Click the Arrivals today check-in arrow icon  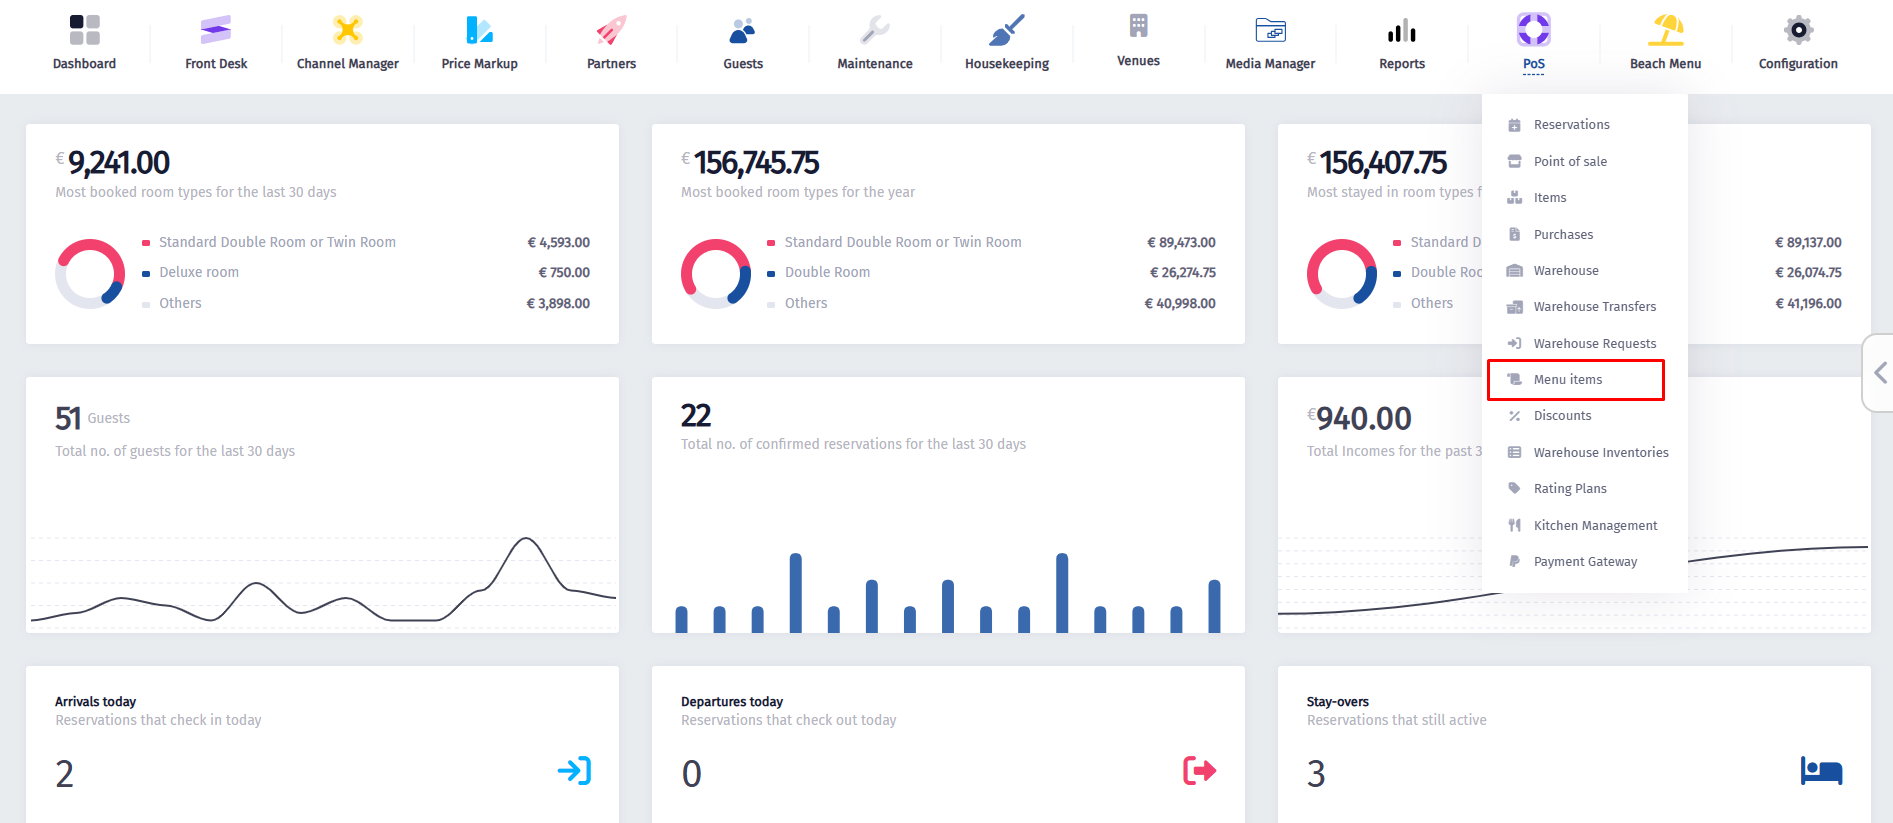click(574, 770)
